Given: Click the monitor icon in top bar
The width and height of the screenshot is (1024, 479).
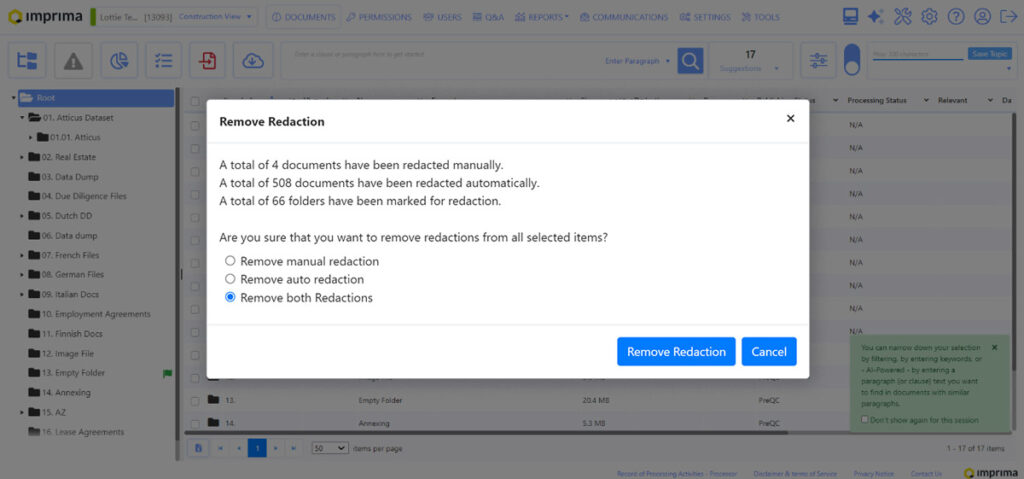Looking at the screenshot, I should [x=850, y=16].
